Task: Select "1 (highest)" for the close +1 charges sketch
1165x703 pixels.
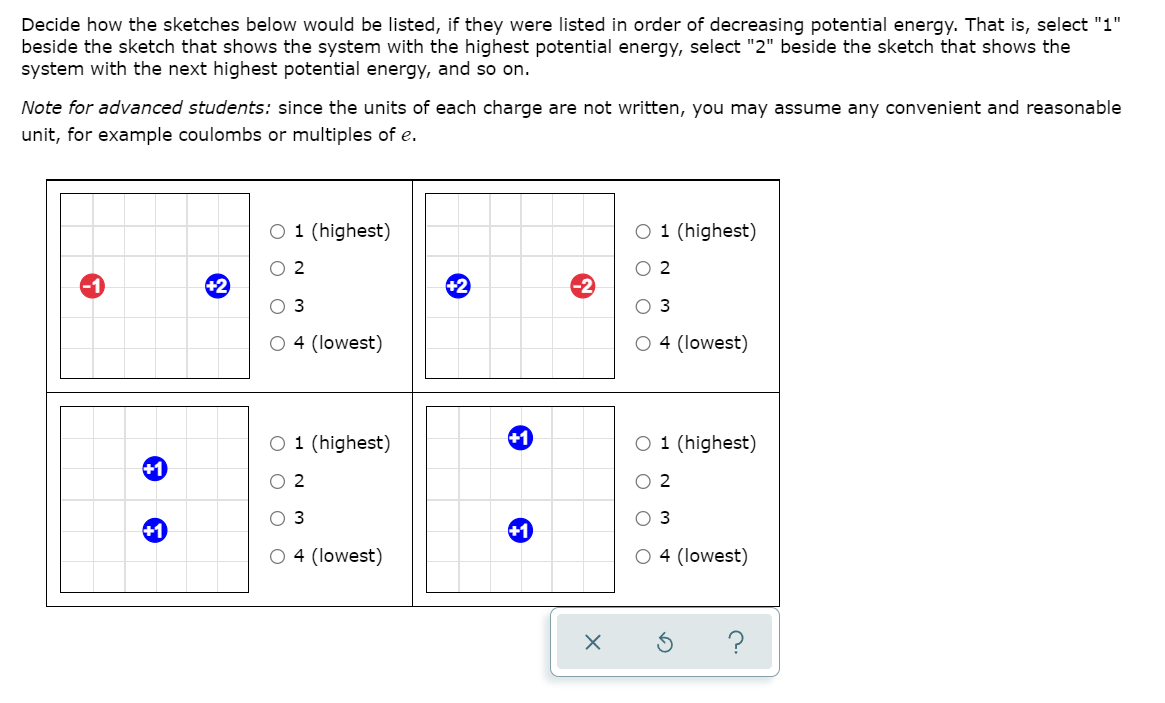Action: point(276,443)
